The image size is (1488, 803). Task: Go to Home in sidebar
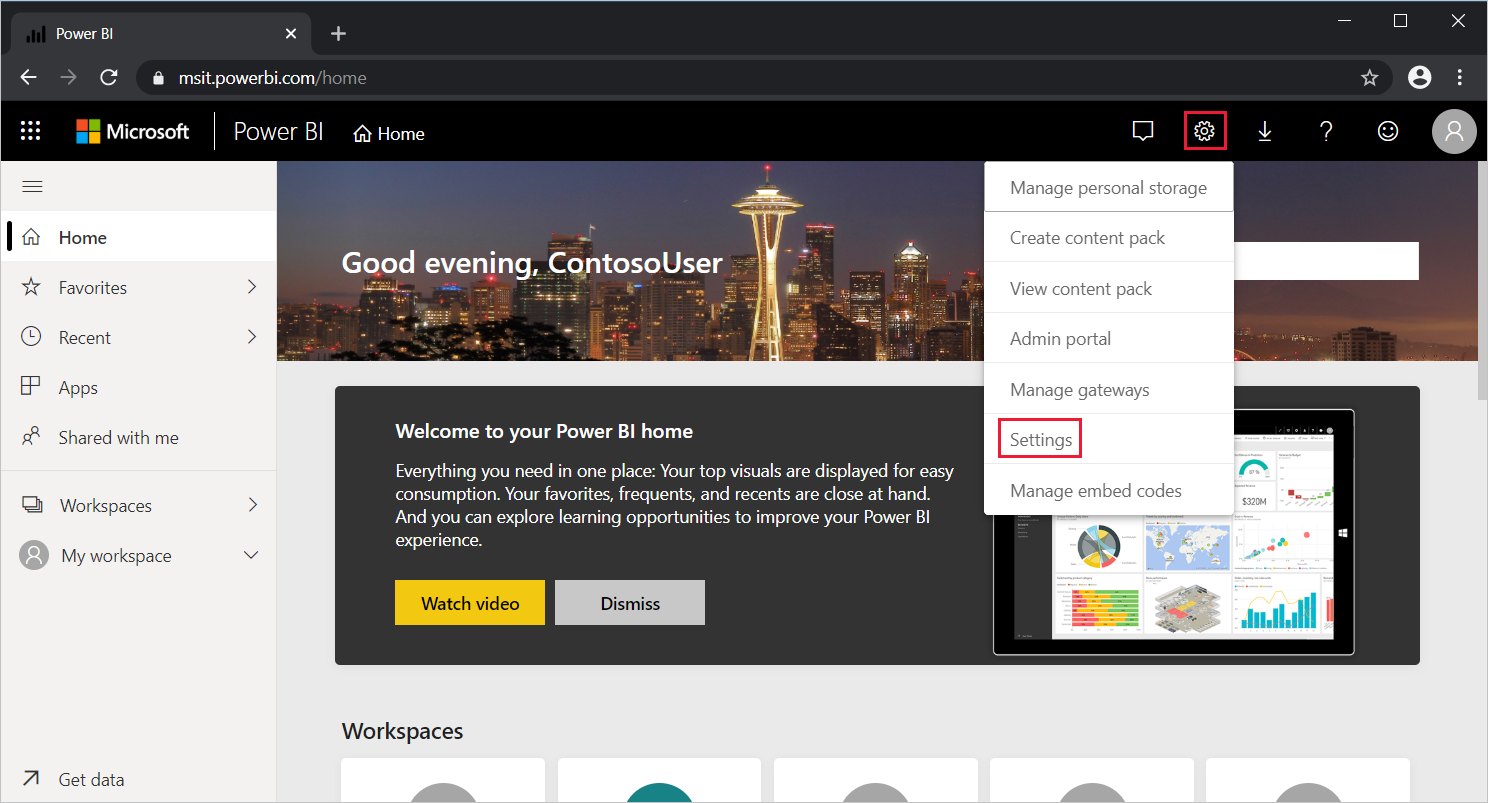point(139,237)
